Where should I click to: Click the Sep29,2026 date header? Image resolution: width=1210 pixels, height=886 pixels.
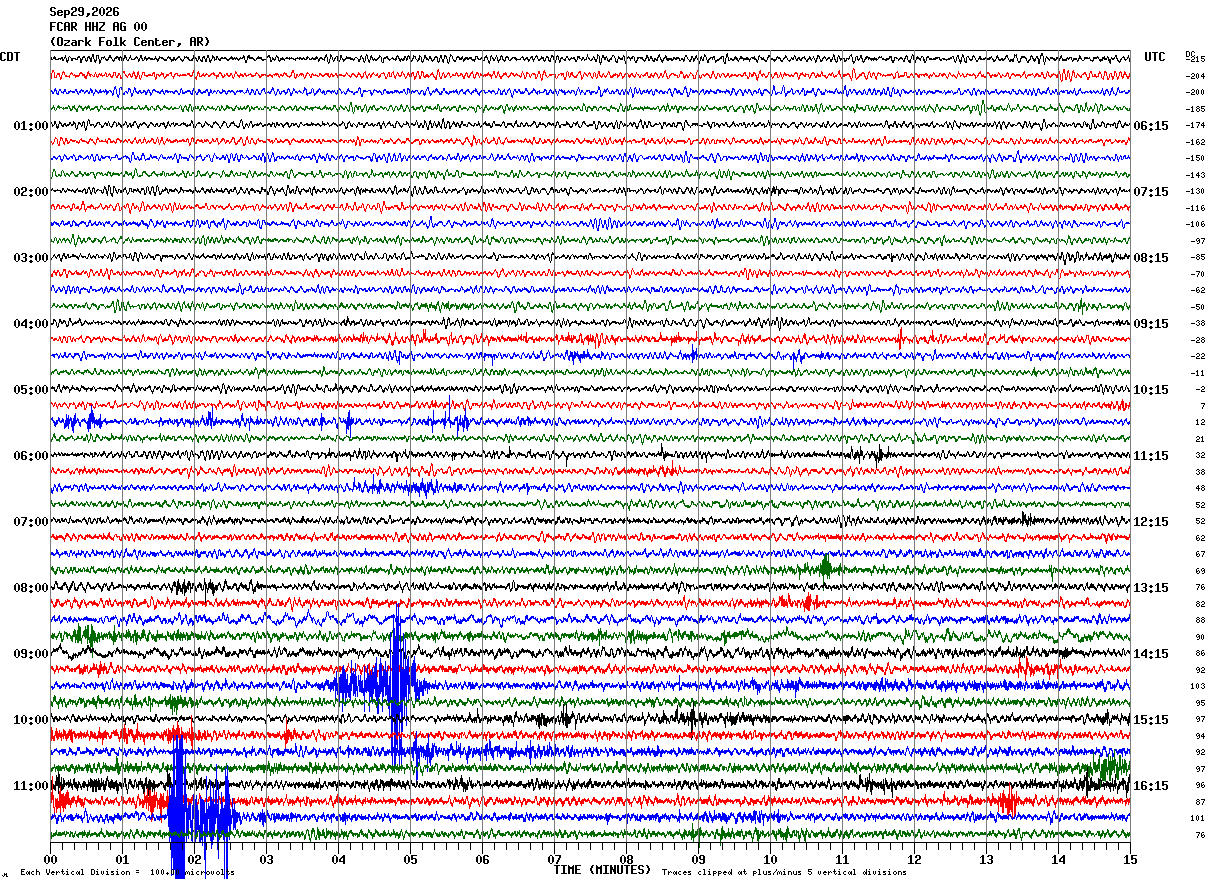tap(84, 12)
